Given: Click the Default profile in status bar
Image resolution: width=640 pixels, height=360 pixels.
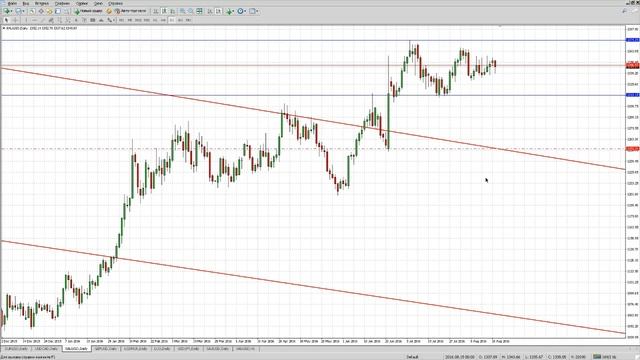Looking at the screenshot, I should [412, 357].
